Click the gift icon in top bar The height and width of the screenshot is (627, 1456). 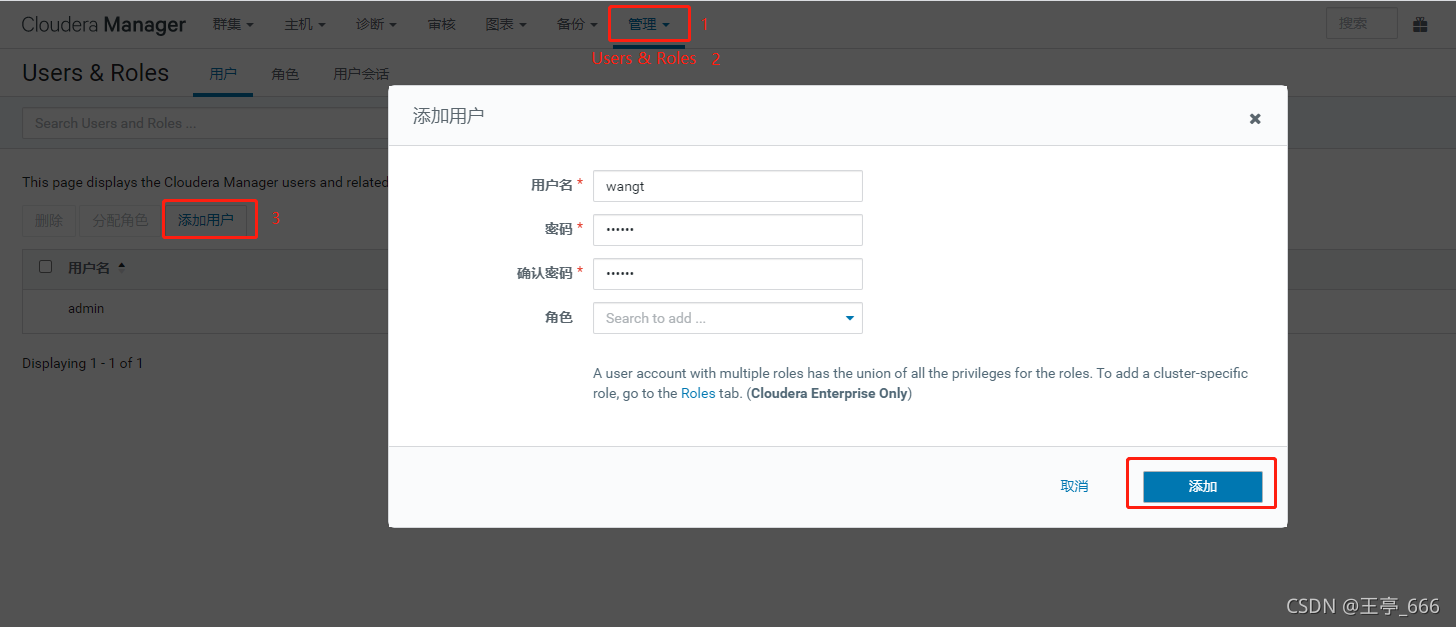[x=1420, y=24]
